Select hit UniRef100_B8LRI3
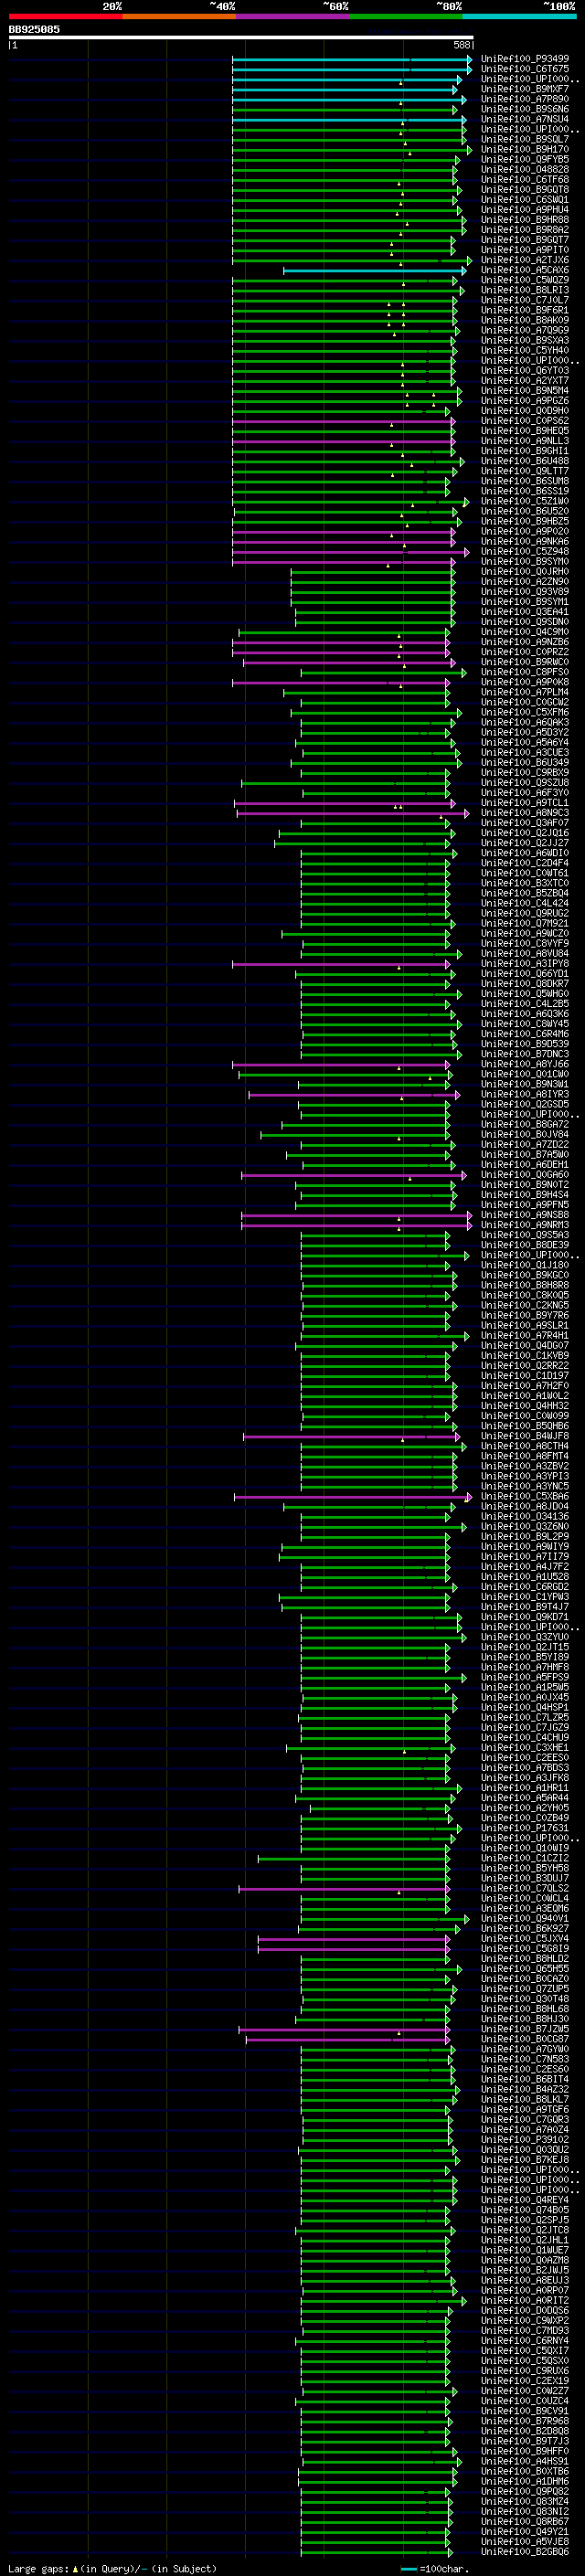 (x=525, y=290)
